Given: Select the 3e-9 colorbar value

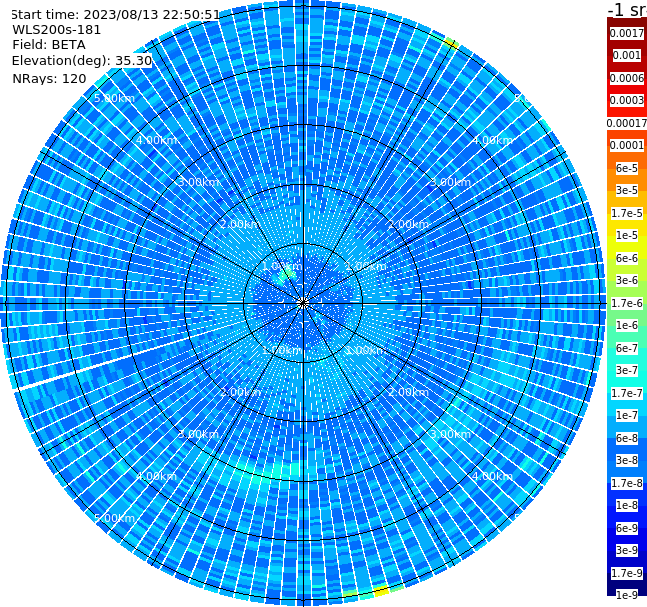Looking at the screenshot, I should tap(626, 550).
